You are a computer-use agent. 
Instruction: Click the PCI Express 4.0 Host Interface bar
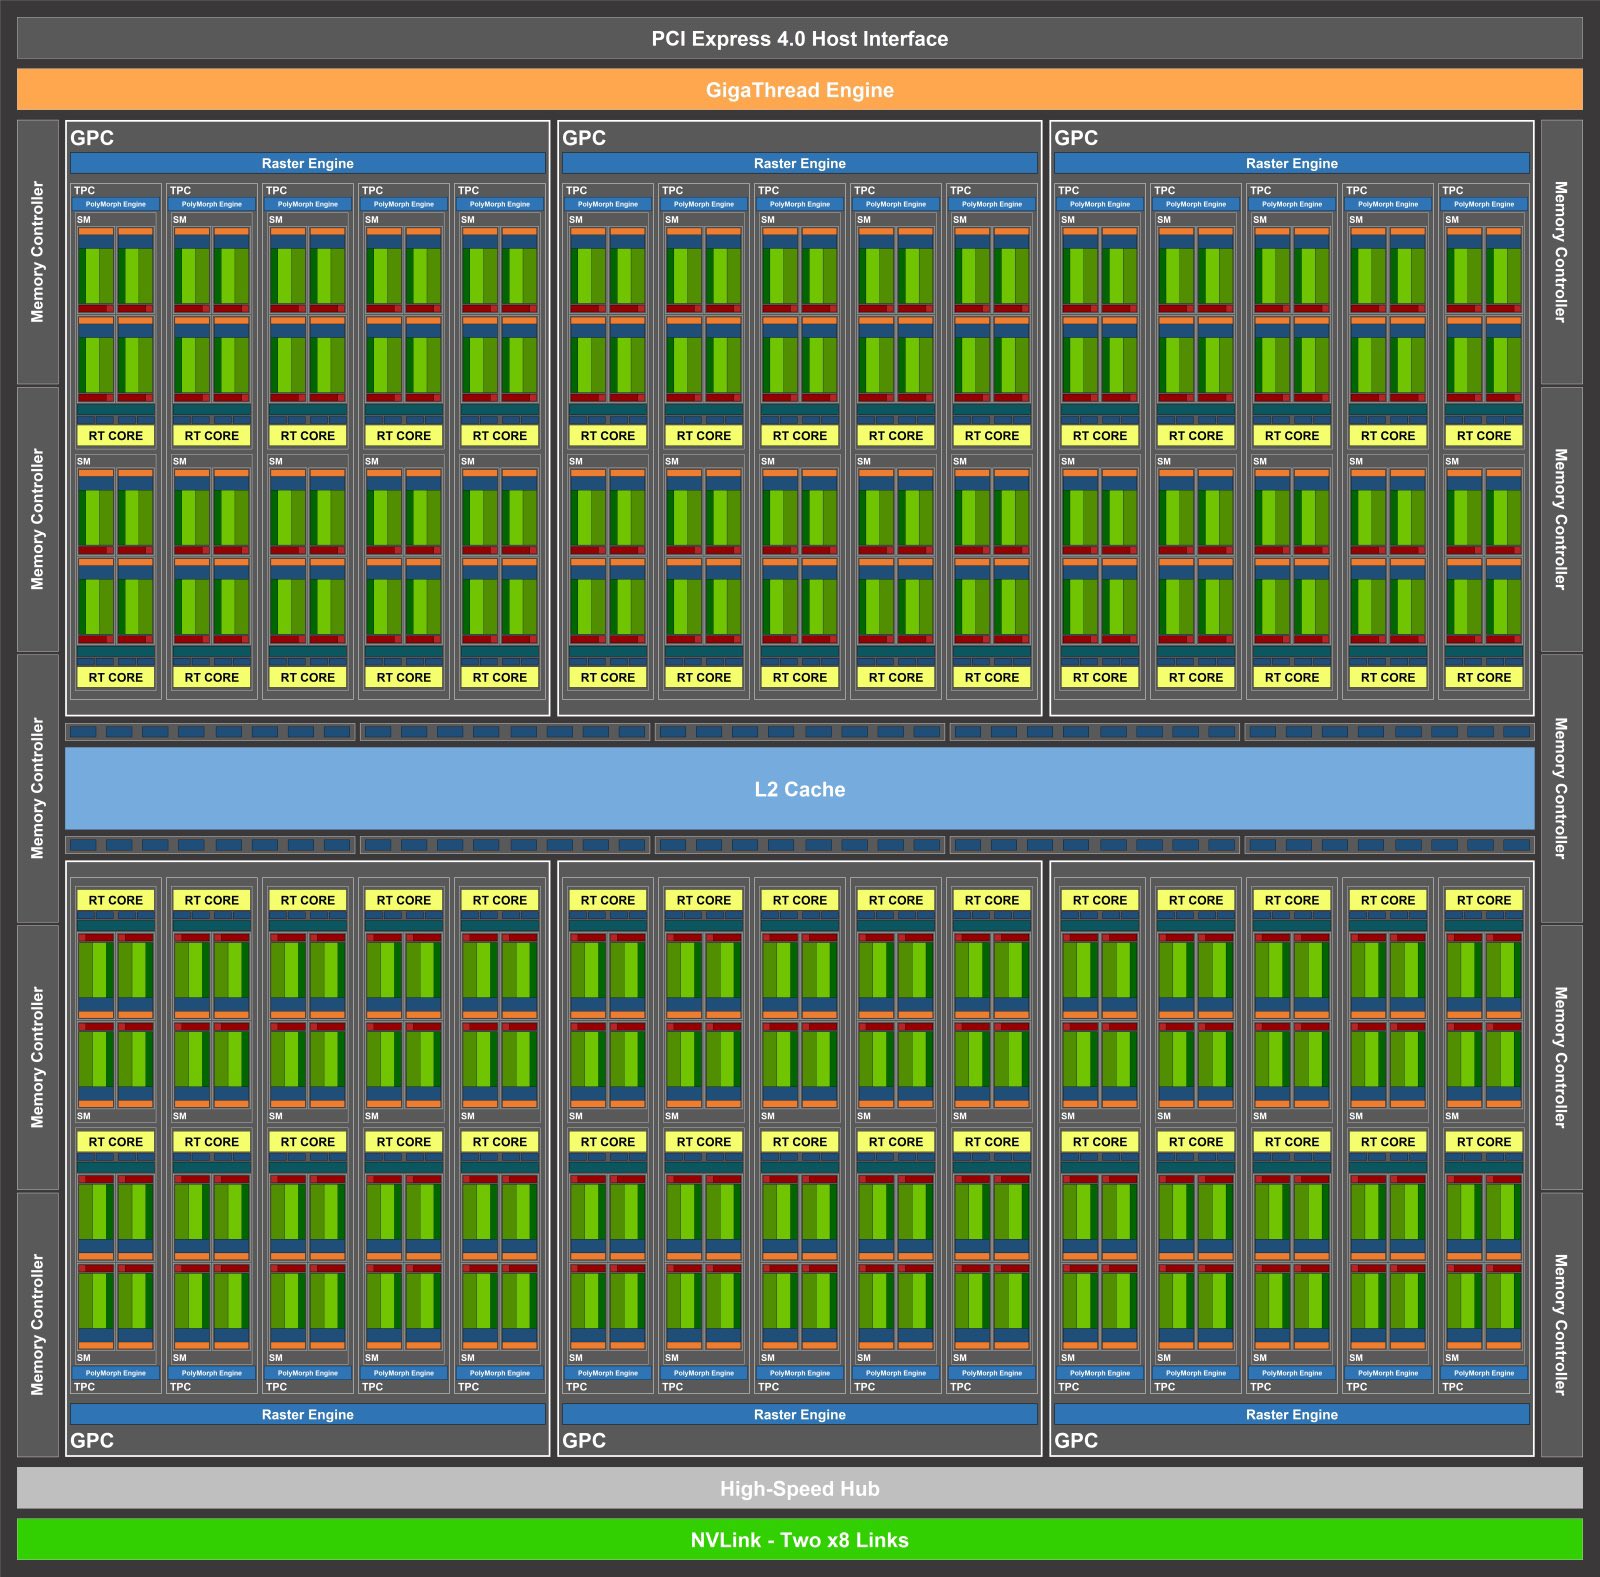(x=800, y=39)
